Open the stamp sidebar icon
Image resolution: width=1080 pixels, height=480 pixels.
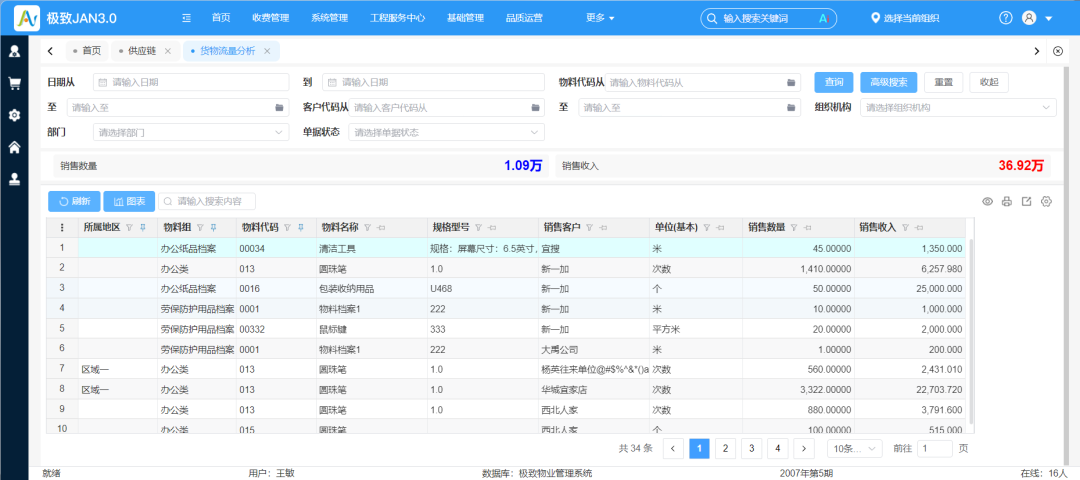point(14,178)
